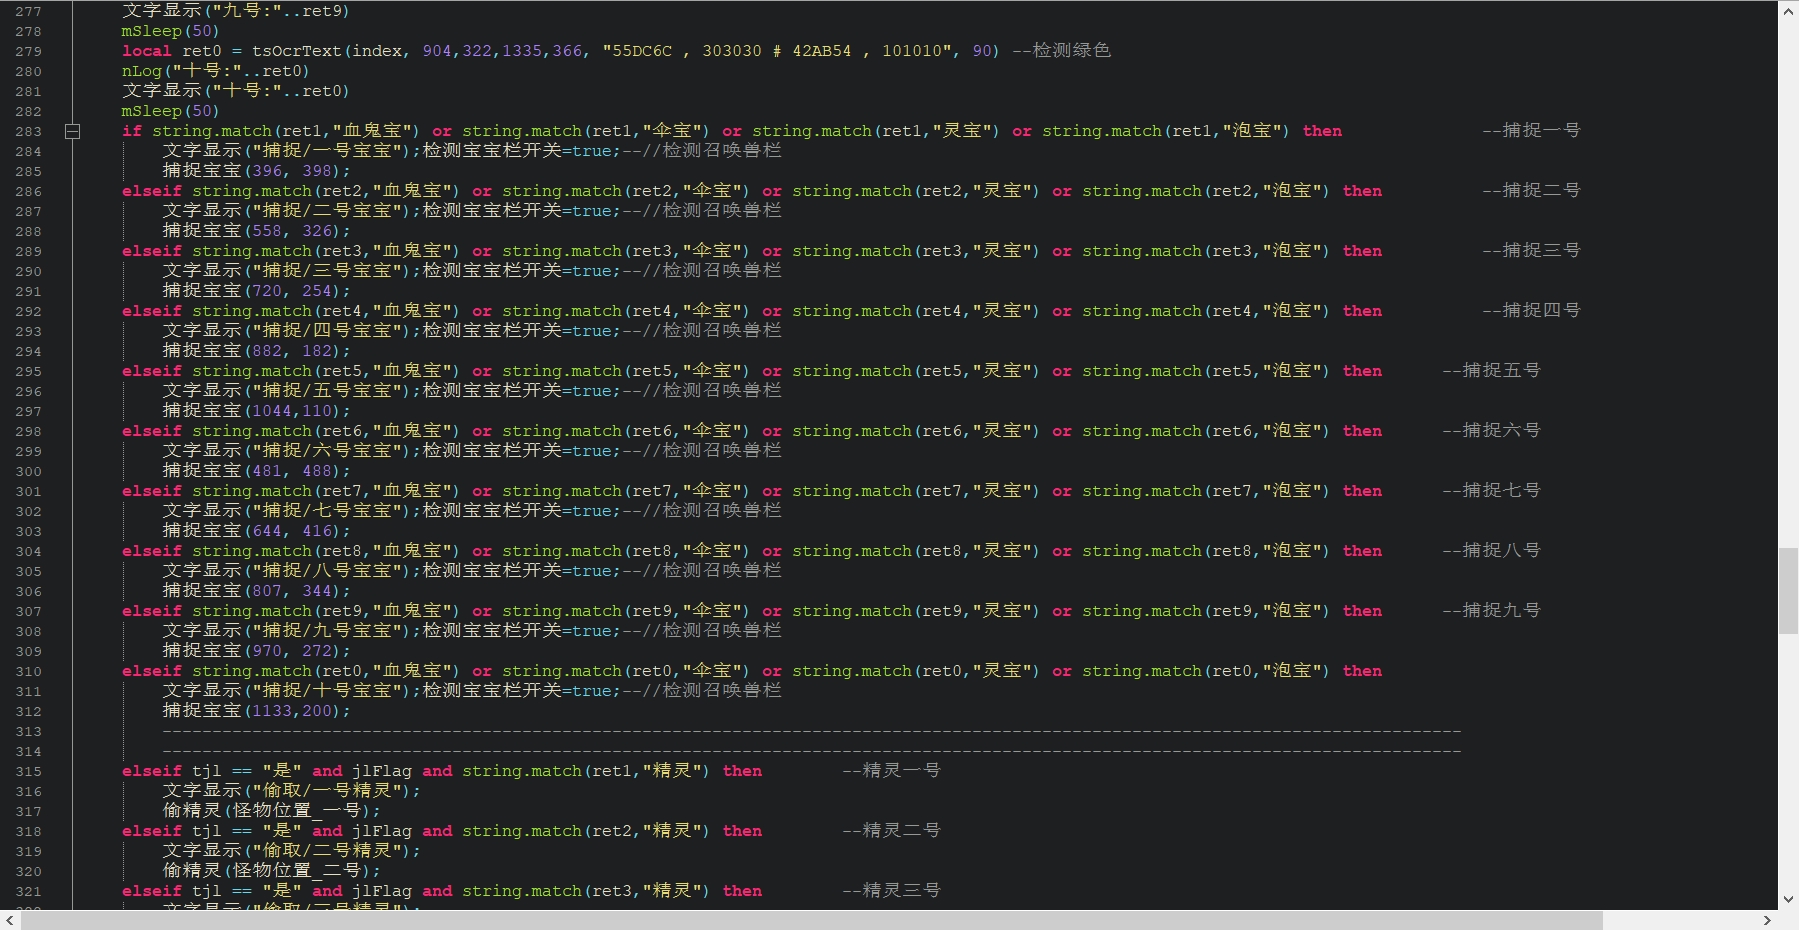
Task: Click the comment '--检测绿色'
Action: point(1061,50)
